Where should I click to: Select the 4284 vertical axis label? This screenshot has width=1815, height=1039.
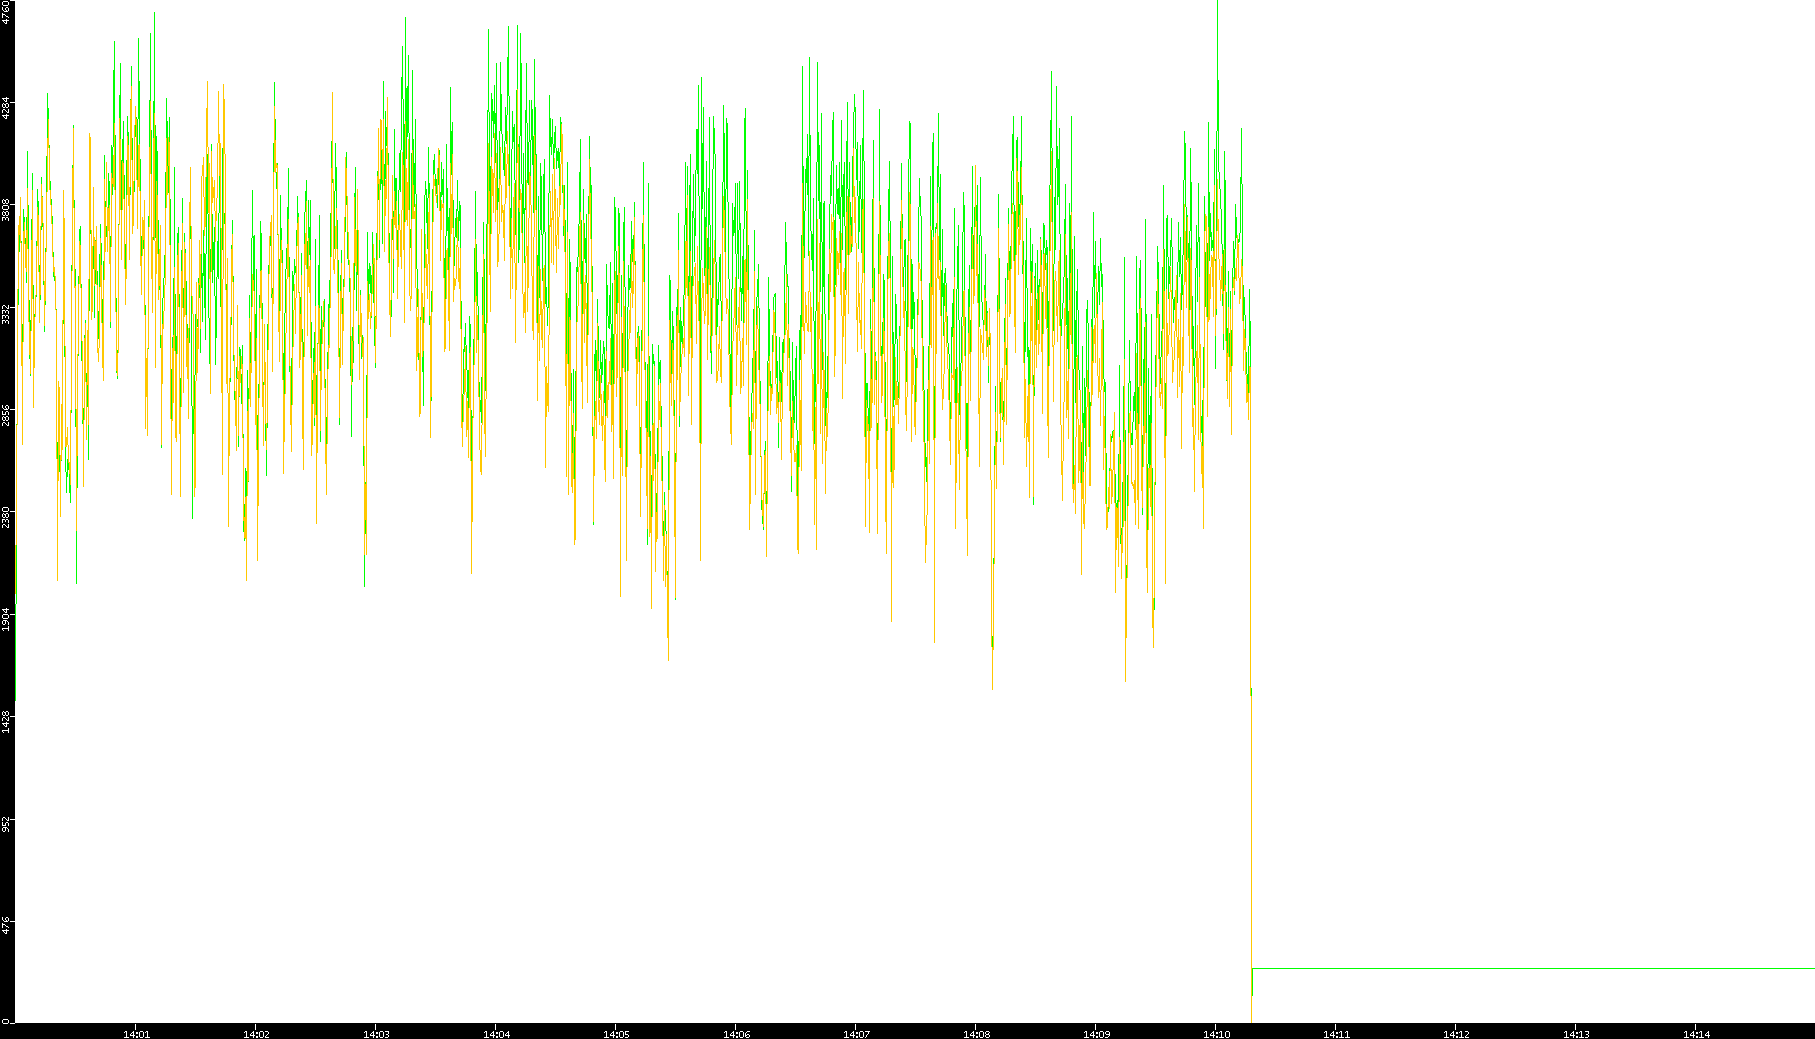point(7,108)
